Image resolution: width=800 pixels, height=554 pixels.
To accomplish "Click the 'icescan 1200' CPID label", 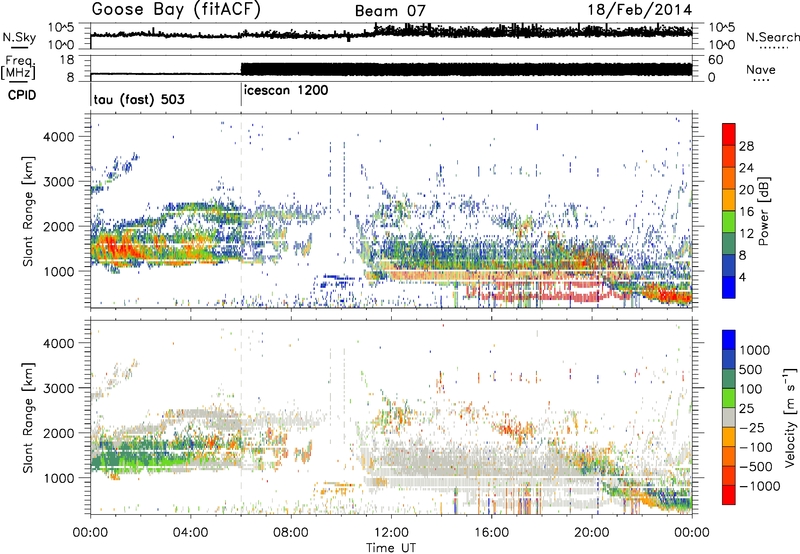I will tap(286, 91).
